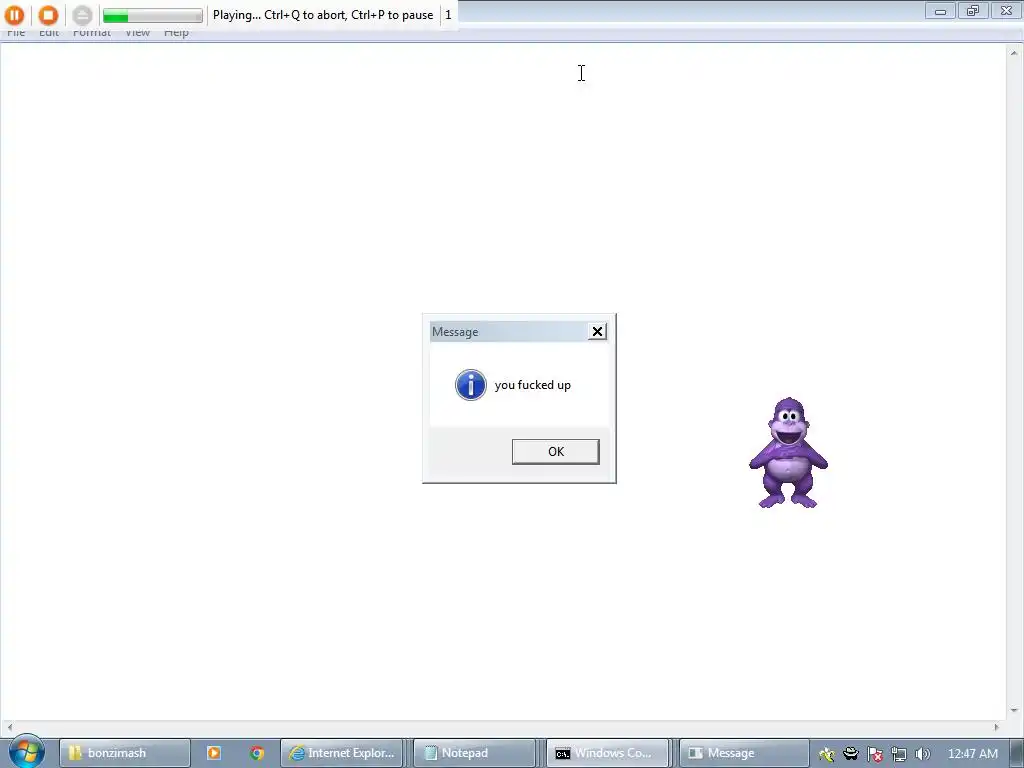The height and width of the screenshot is (768, 1024).
Task: Open the Windows Start menu orb
Action: [x=26, y=752]
